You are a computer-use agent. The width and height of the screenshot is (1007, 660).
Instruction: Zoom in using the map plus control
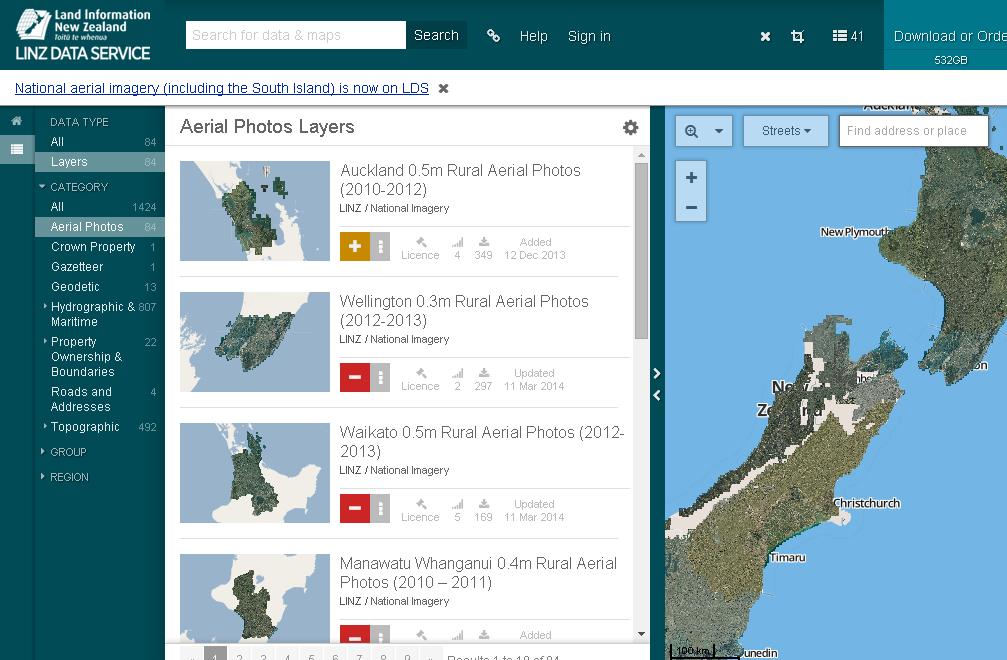[690, 175]
